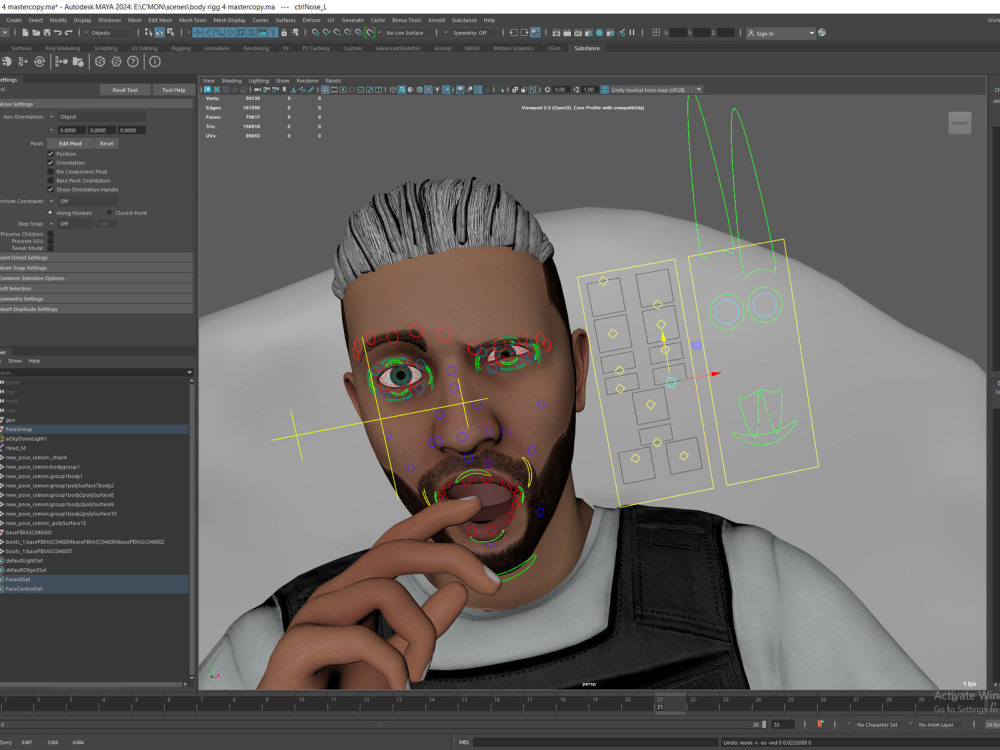The width and height of the screenshot is (1000, 750).
Task: Click the Sign In button
Action: tap(781, 33)
